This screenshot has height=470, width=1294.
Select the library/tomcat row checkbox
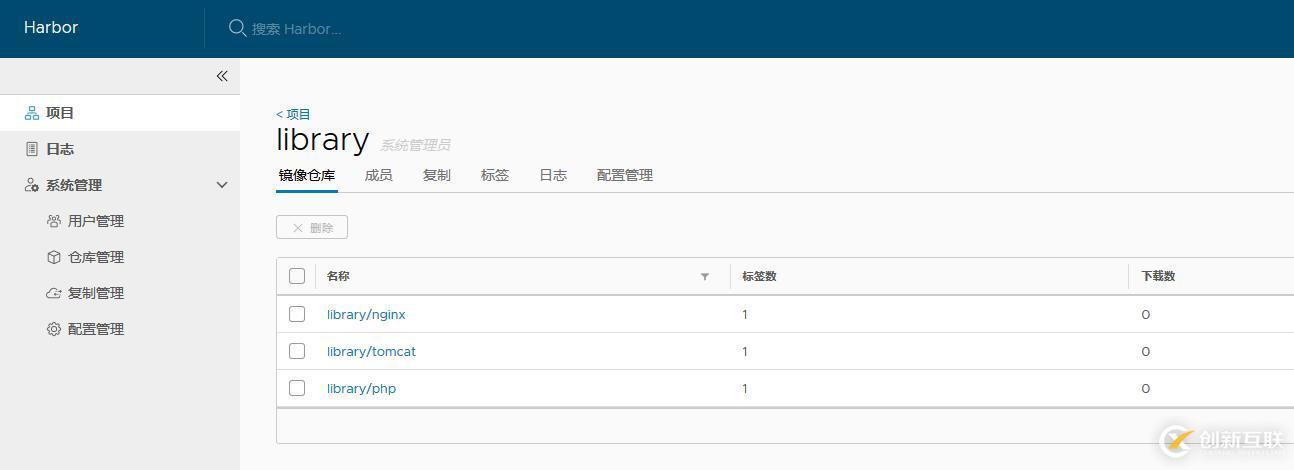click(x=297, y=351)
